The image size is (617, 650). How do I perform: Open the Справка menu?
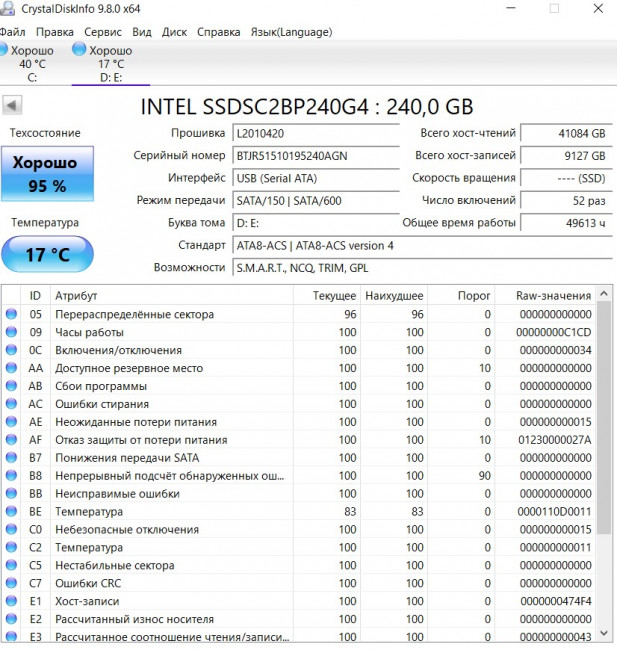pyautogui.click(x=219, y=32)
